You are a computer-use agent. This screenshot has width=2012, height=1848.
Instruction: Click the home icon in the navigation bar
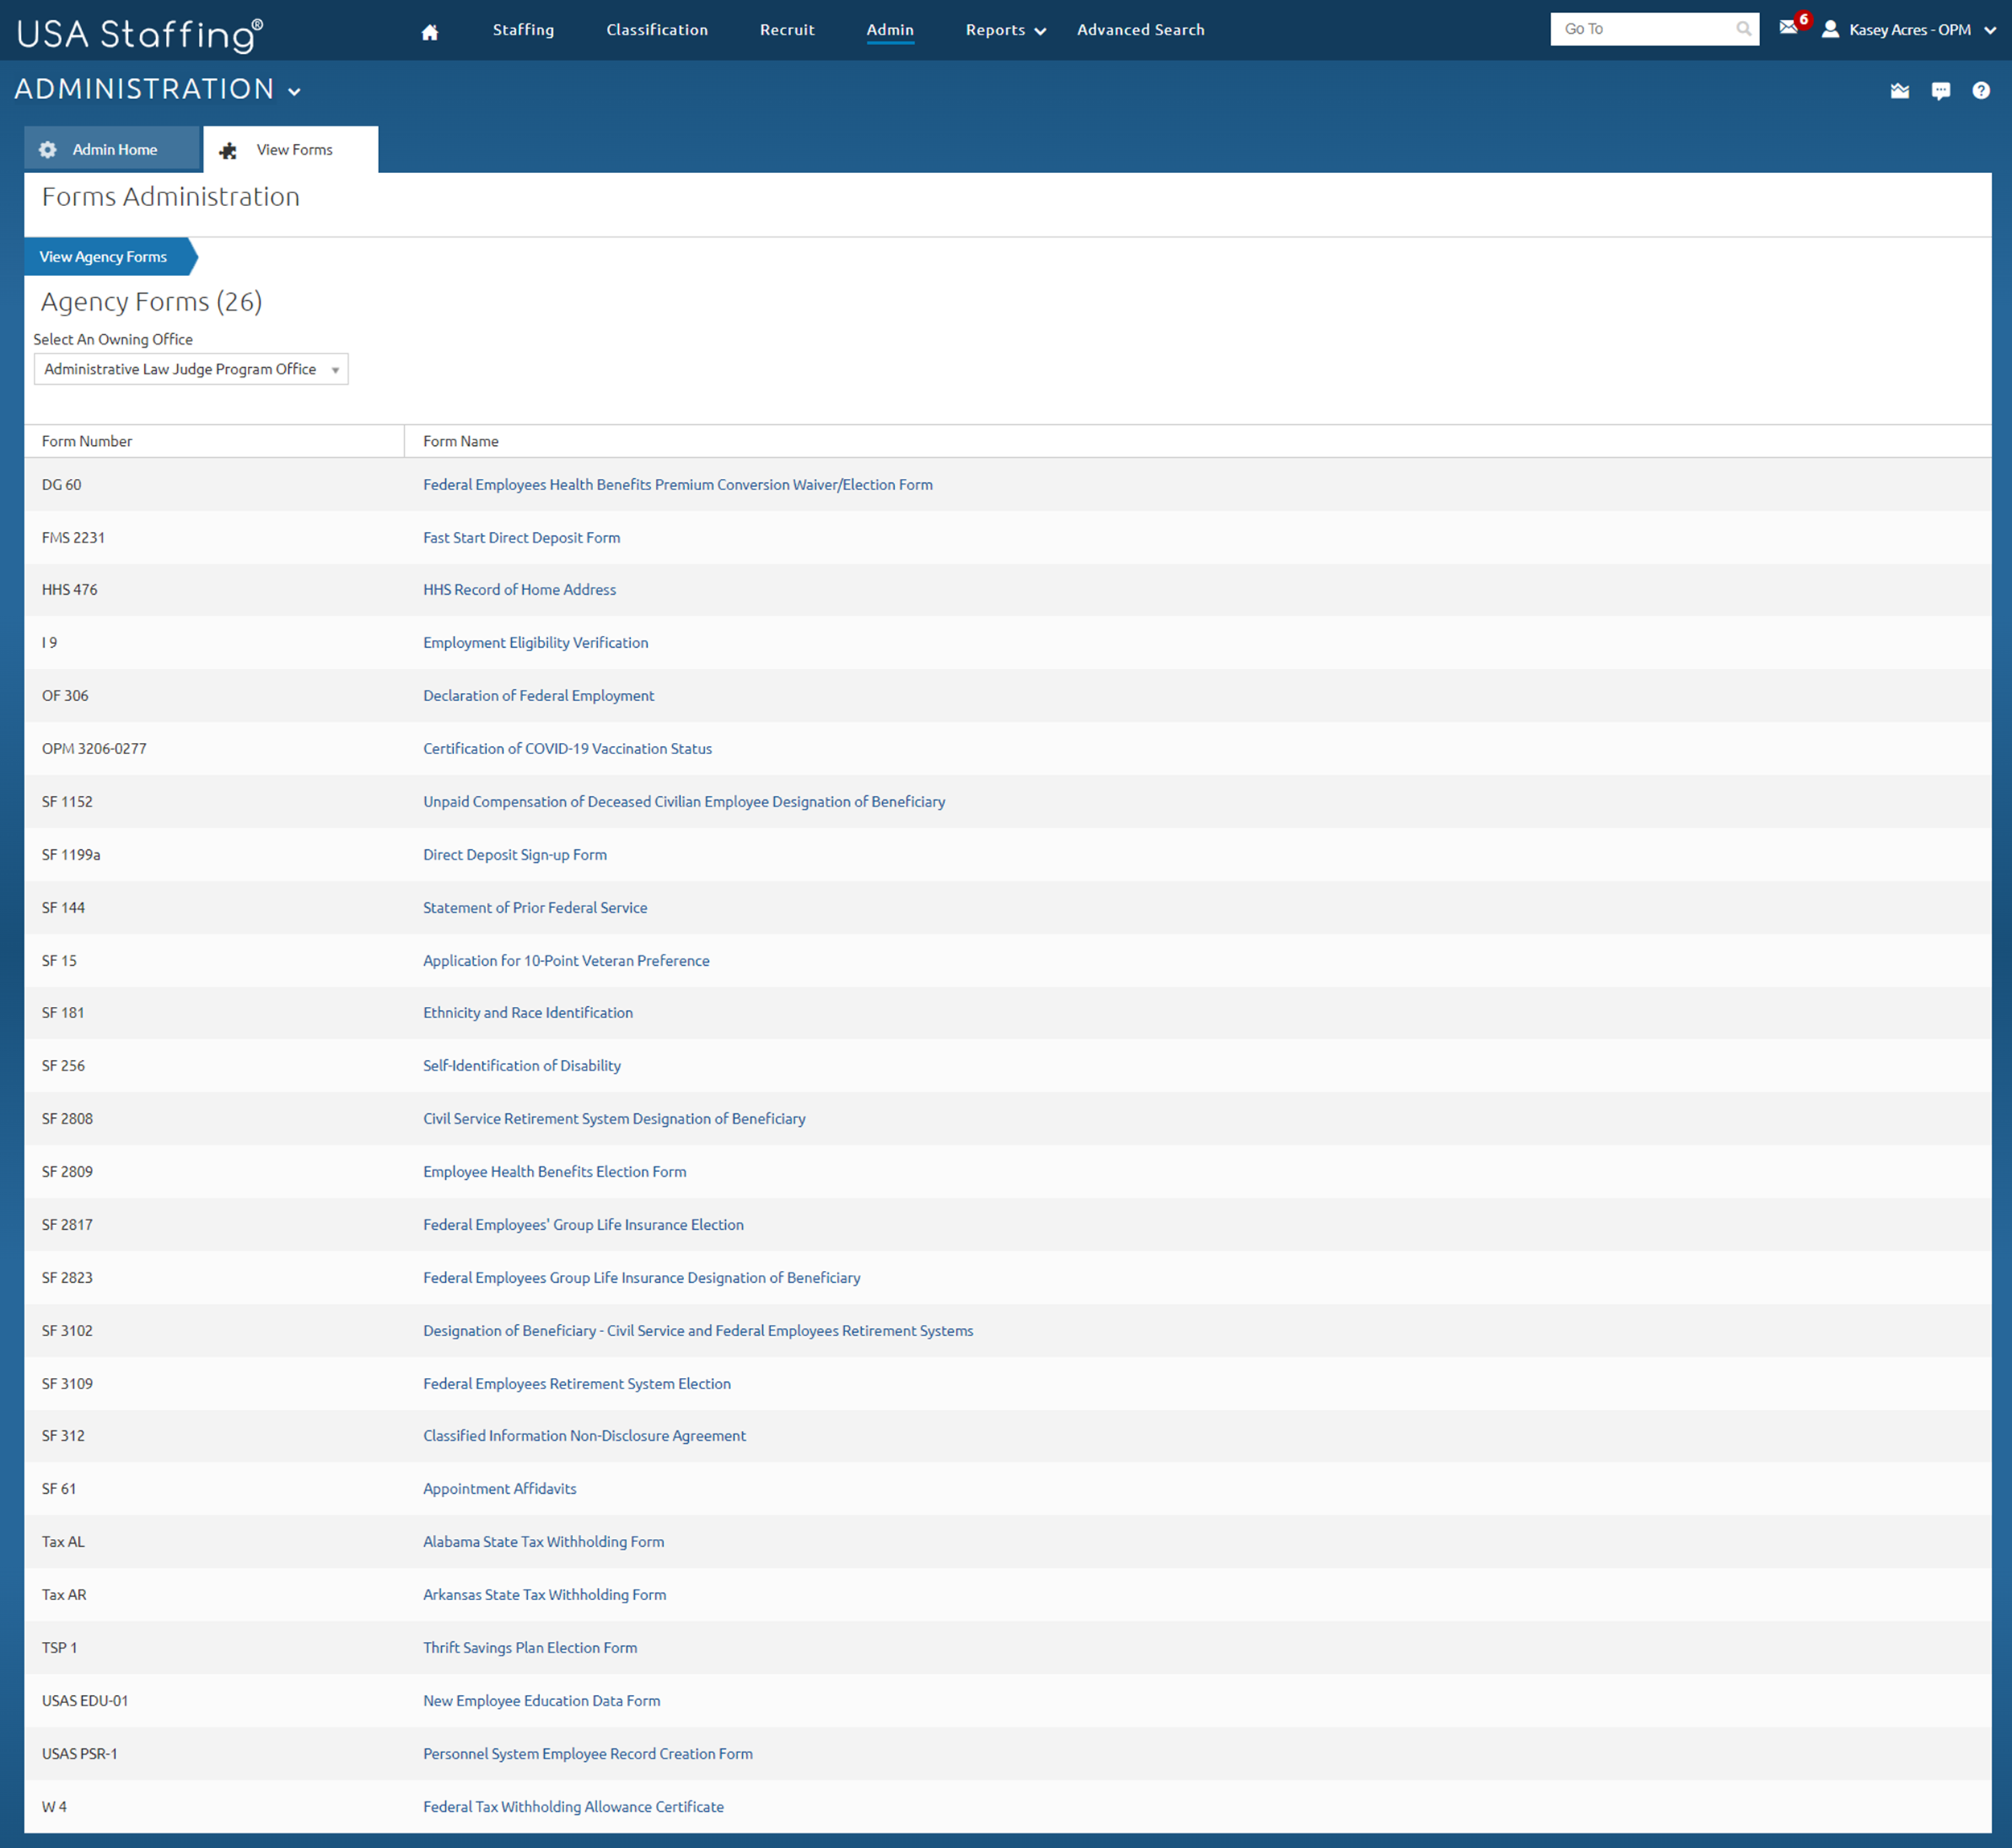(x=429, y=31)
